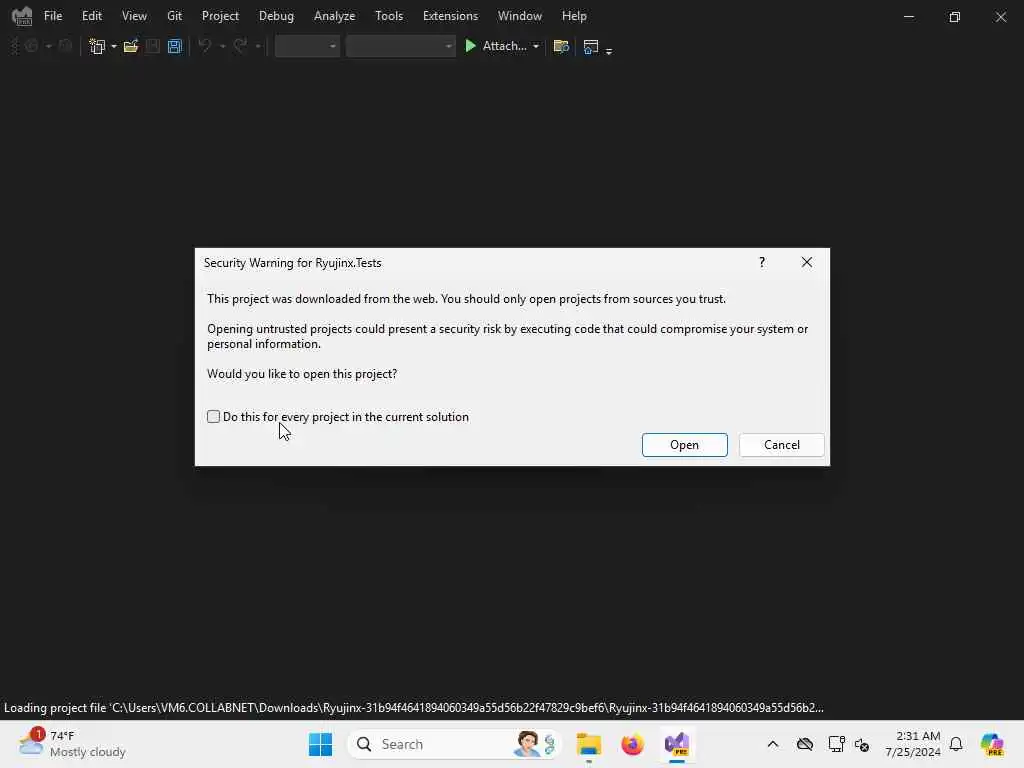Viewport: 1024px width, 768px height.
Task: Click the network display tray icon
Action: 836,744
